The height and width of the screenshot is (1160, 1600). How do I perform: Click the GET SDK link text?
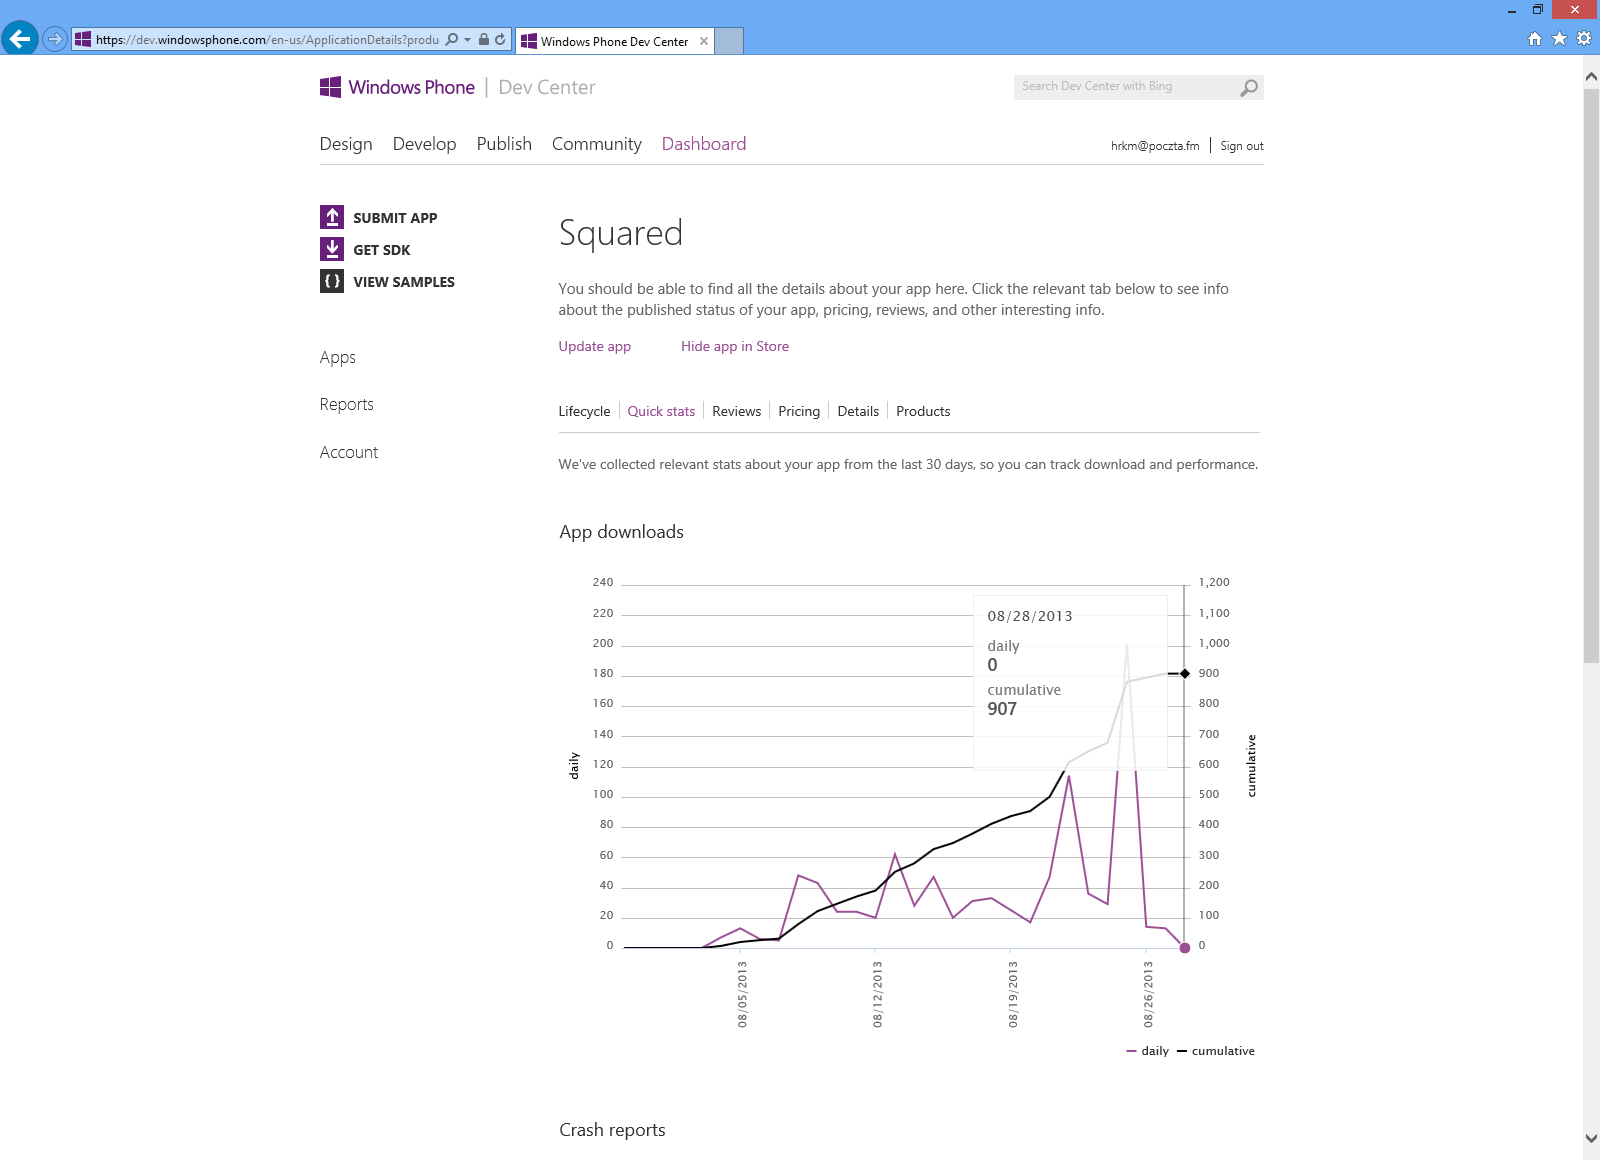pos(382,250)
